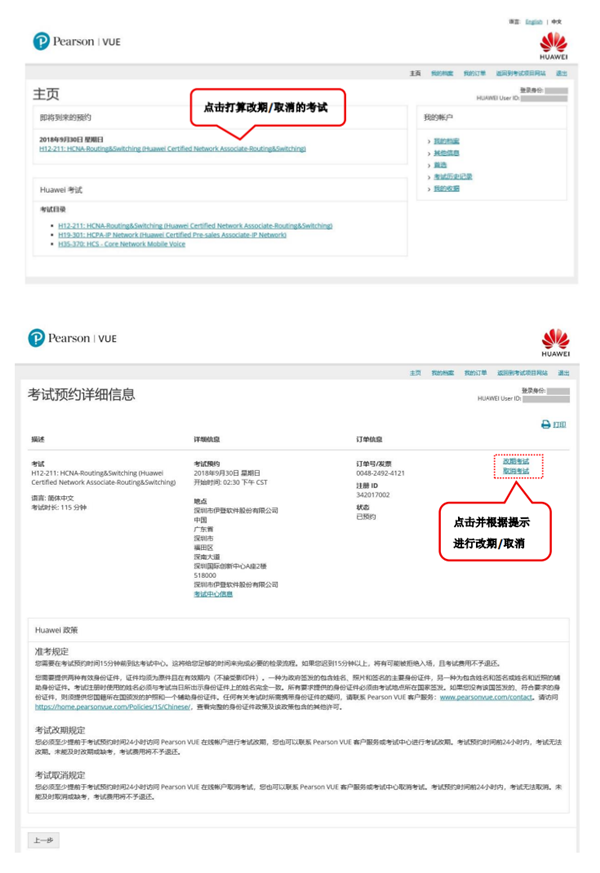Open 其他信息 under 我的帐户 sidebar
The image size is (600, 873).
click(446, 153)
